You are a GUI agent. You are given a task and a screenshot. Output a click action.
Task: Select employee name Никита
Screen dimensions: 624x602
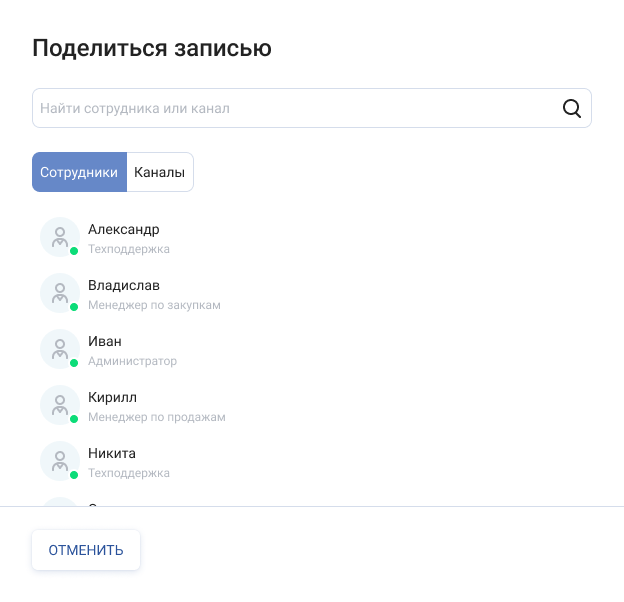(112, 453)
